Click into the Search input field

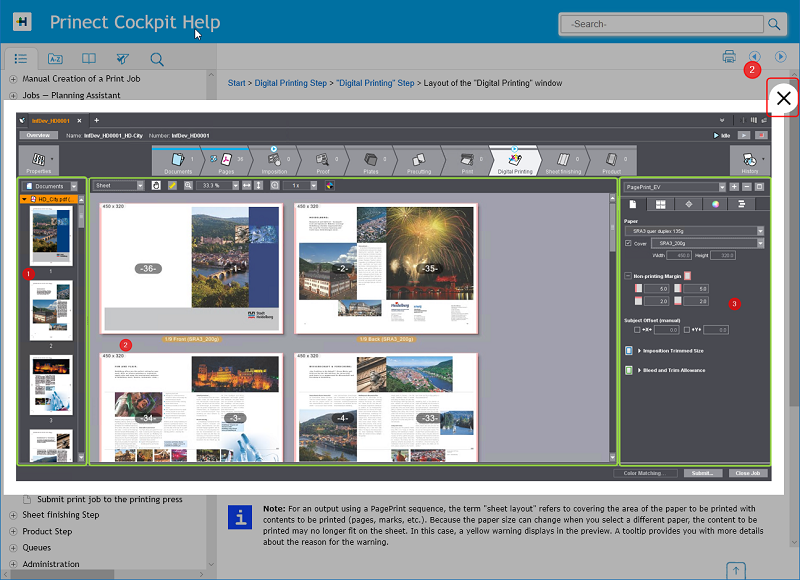[x=660, y=23]
